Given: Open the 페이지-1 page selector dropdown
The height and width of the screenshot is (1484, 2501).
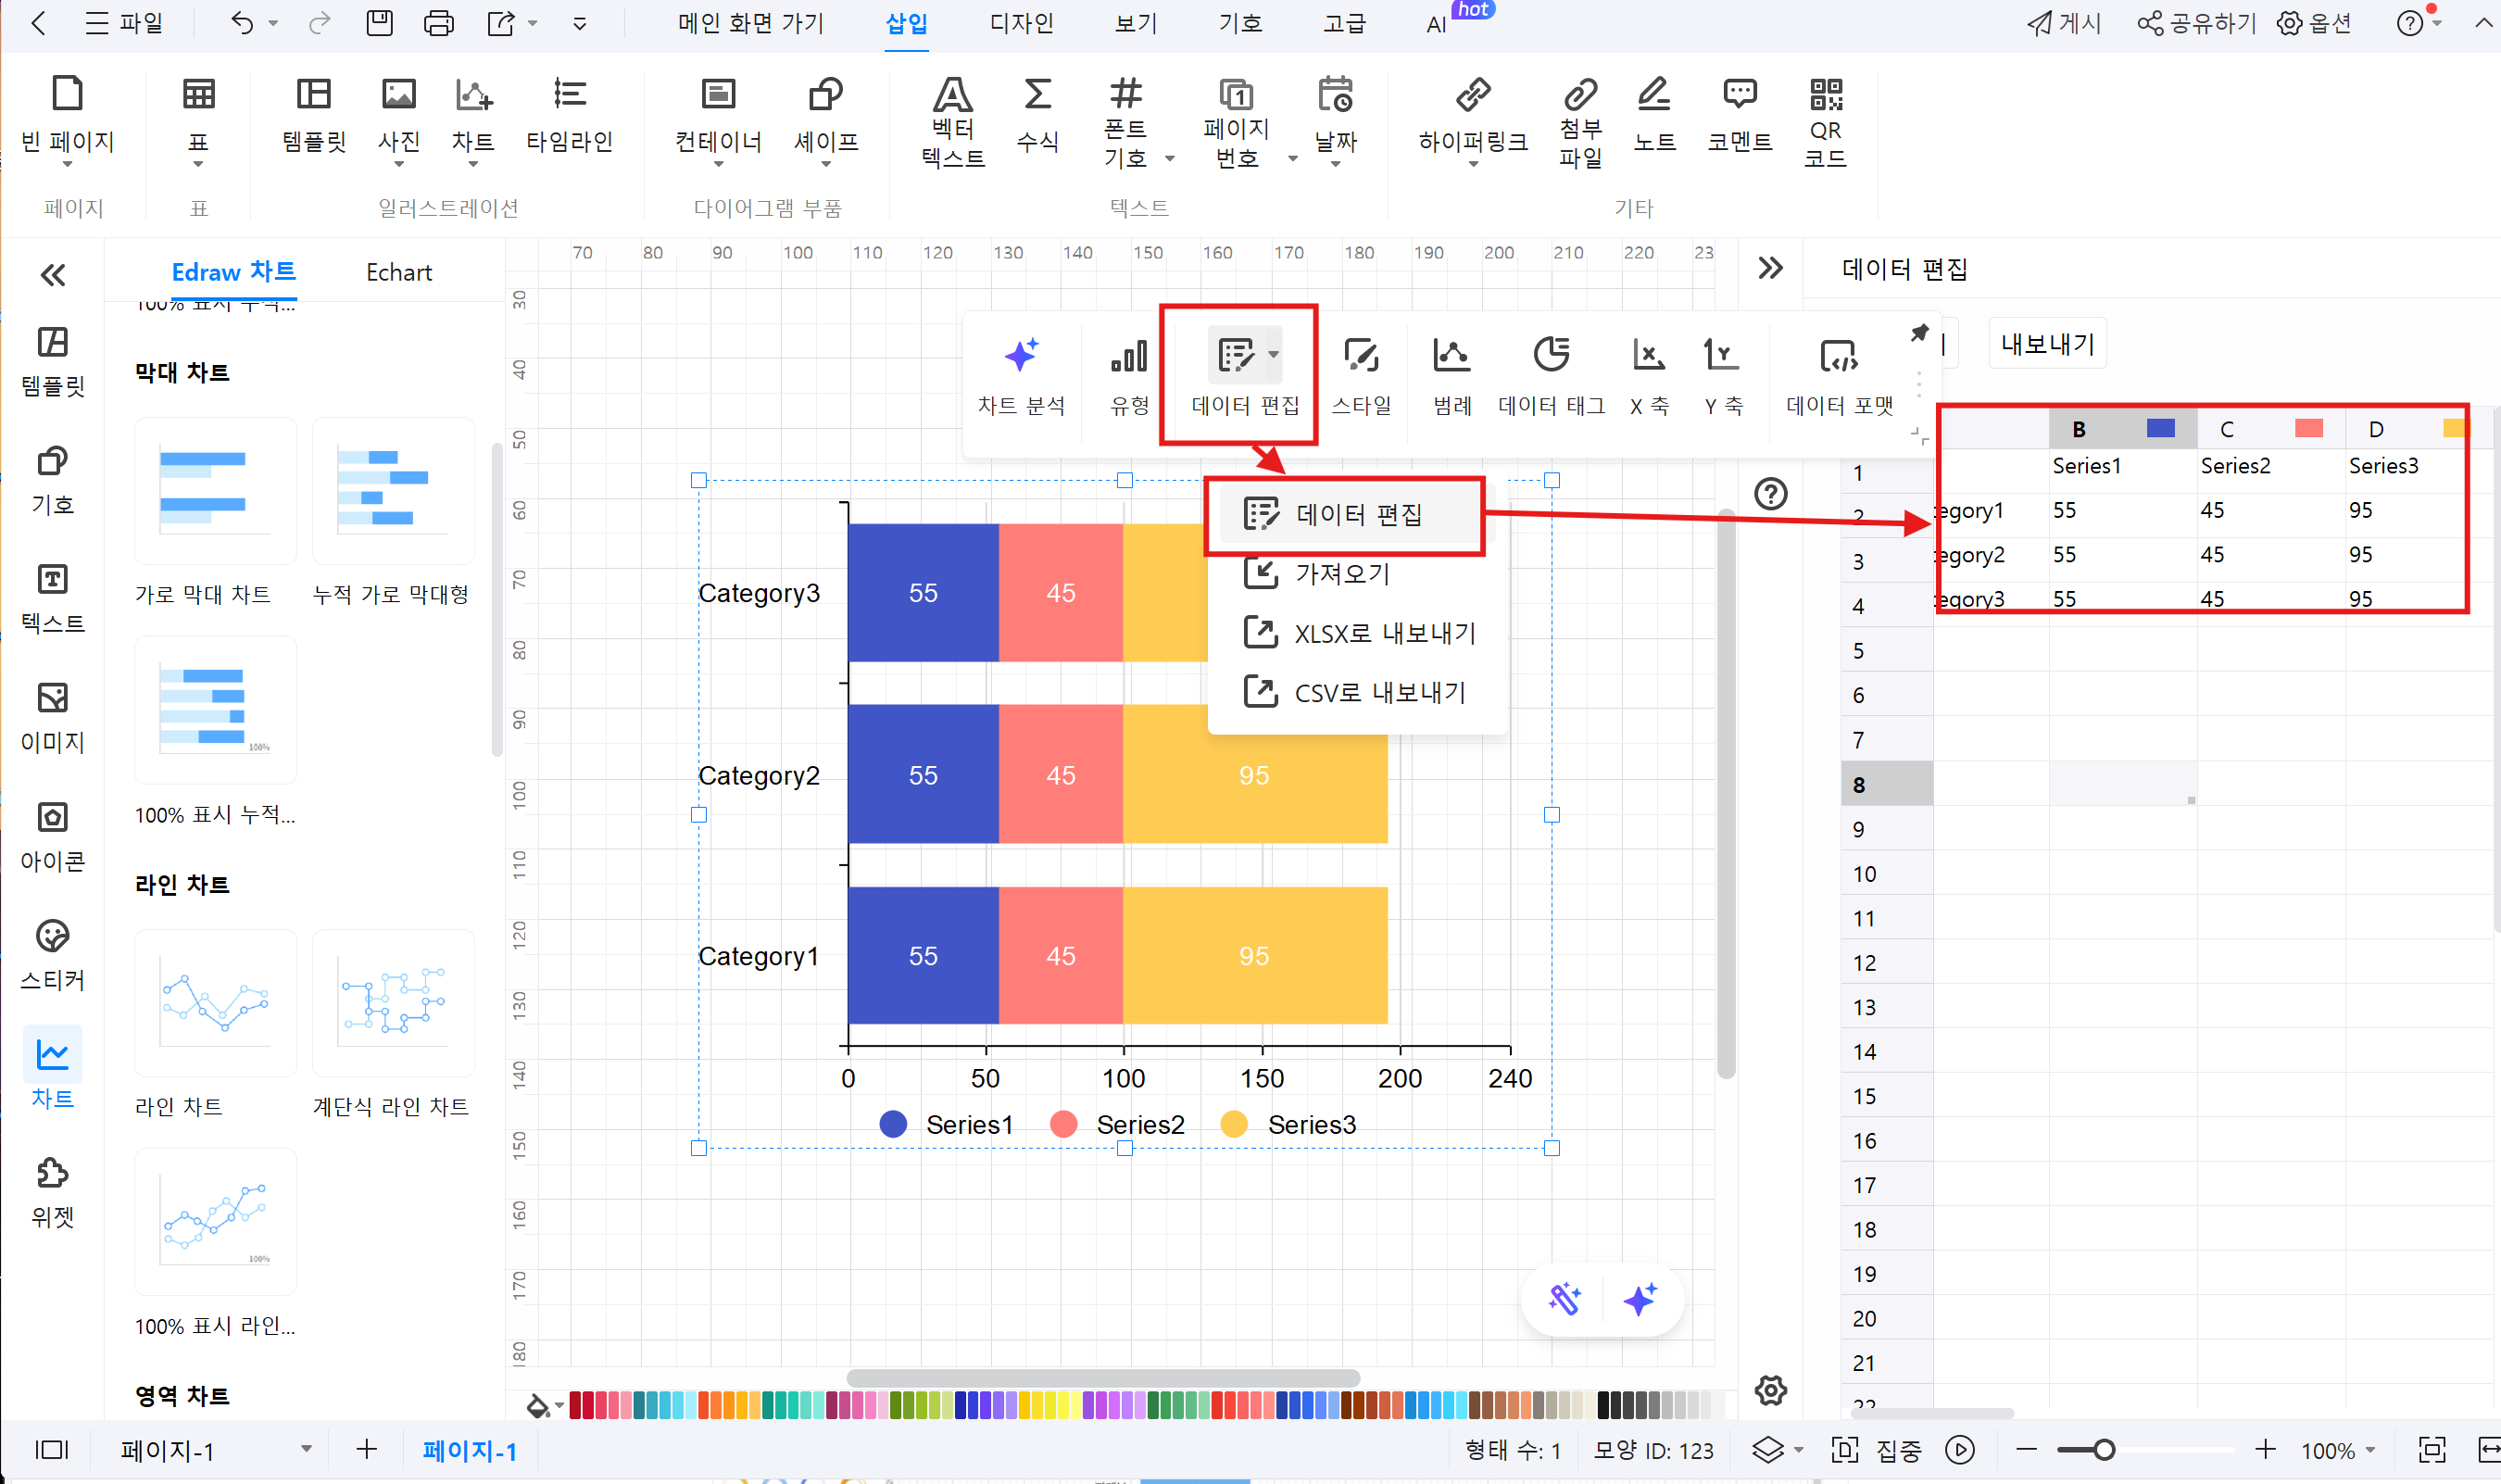Looking at the screenshot, I should click(x=306, y=1449).
